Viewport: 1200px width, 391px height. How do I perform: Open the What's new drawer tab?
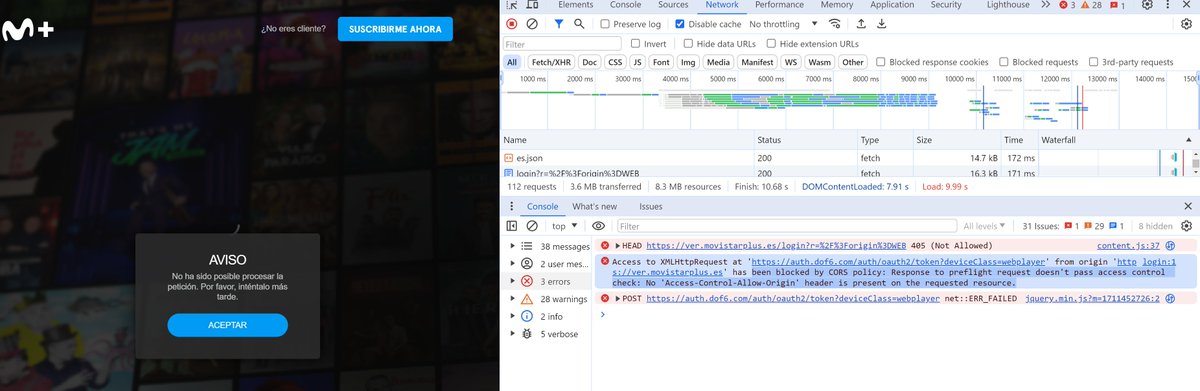point(594,206)
